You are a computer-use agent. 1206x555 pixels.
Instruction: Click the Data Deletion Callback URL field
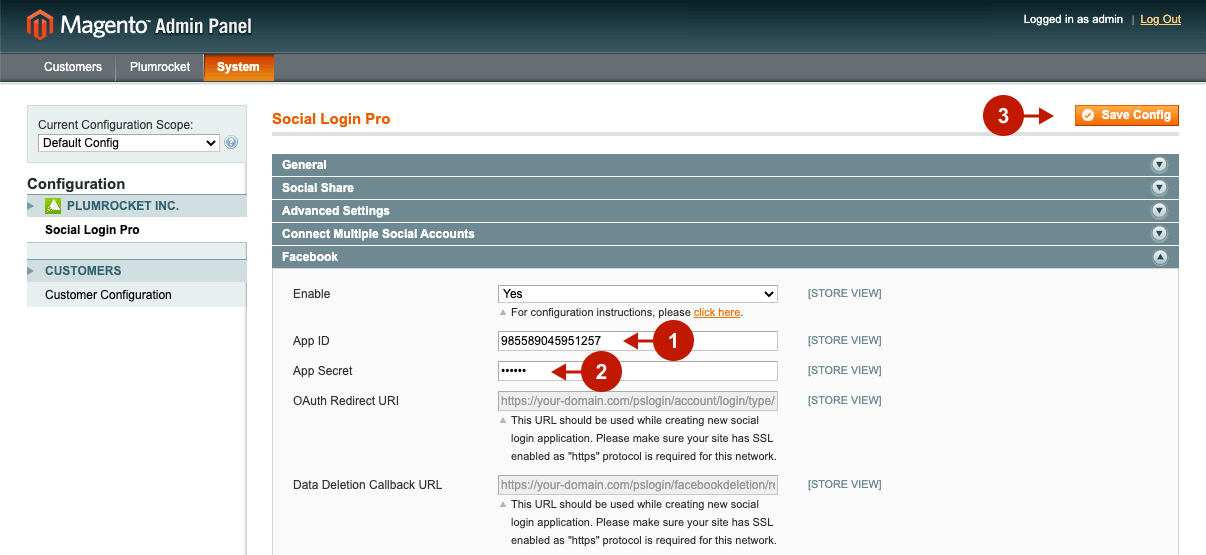pyautogui.click(x=638, y=485)
